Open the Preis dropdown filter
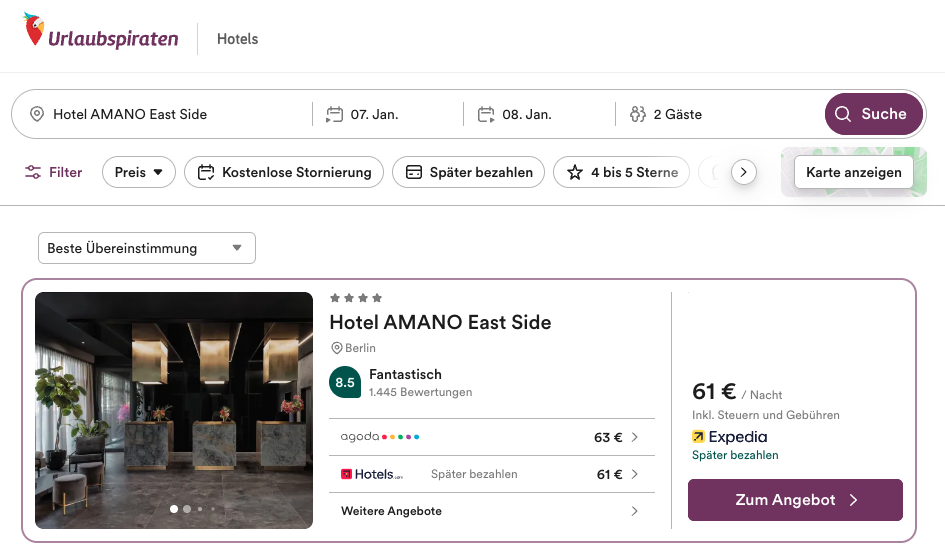Image resolution: width=945 pixels, height=559 pixels. pos(138,172)
